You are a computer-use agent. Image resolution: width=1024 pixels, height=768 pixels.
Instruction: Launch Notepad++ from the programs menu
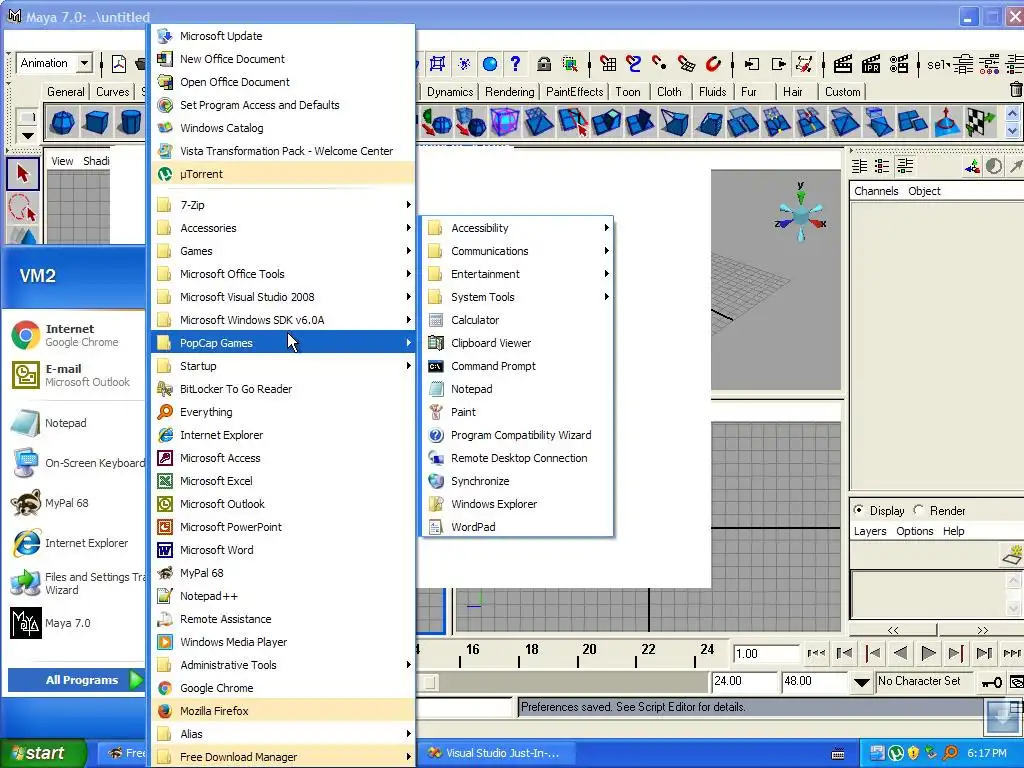pos(283,596)
